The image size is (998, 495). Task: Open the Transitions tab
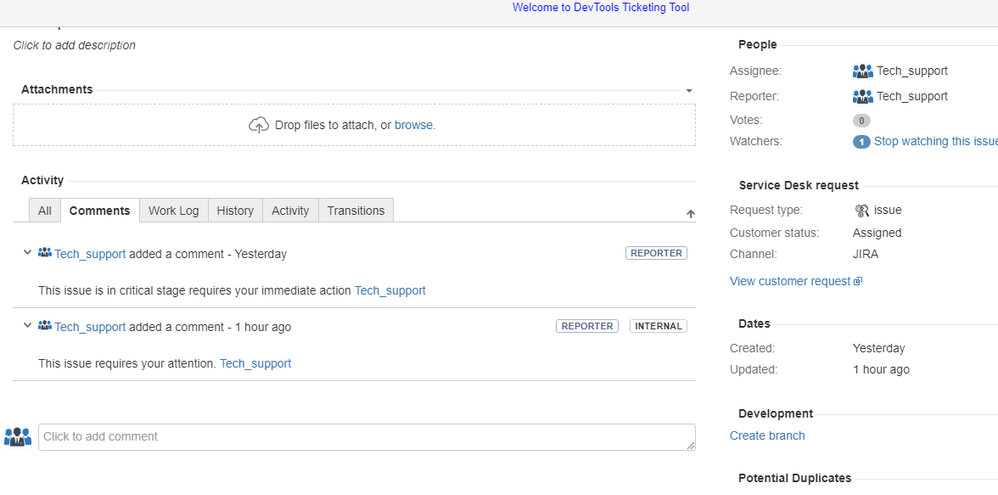[356, 211]
